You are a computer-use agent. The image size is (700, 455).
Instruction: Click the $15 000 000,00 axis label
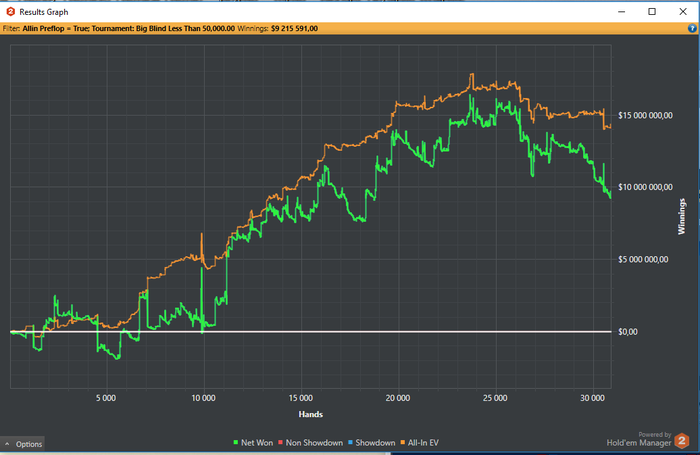point(645,115)
